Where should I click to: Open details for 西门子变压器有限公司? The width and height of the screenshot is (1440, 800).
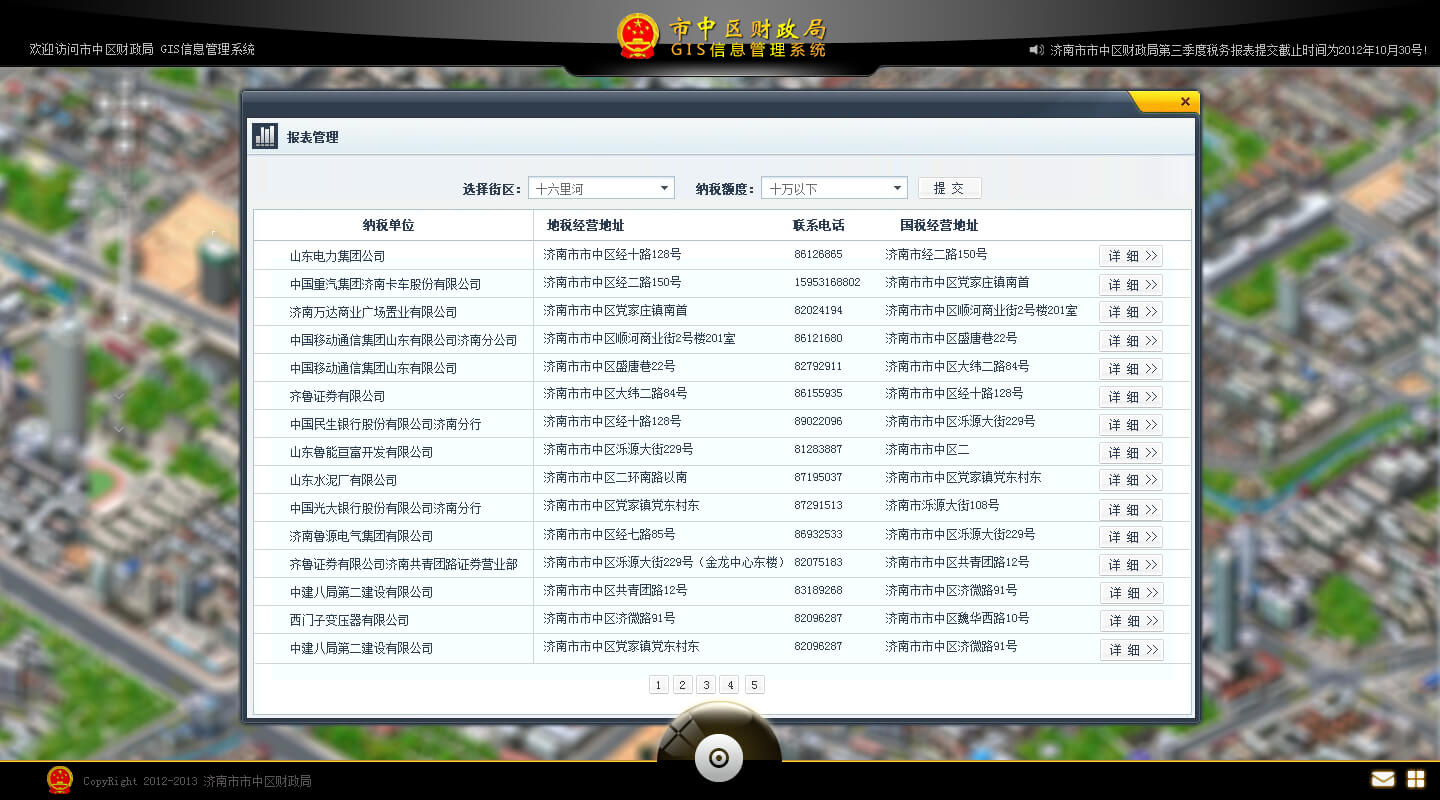[x=1131, y=621]
